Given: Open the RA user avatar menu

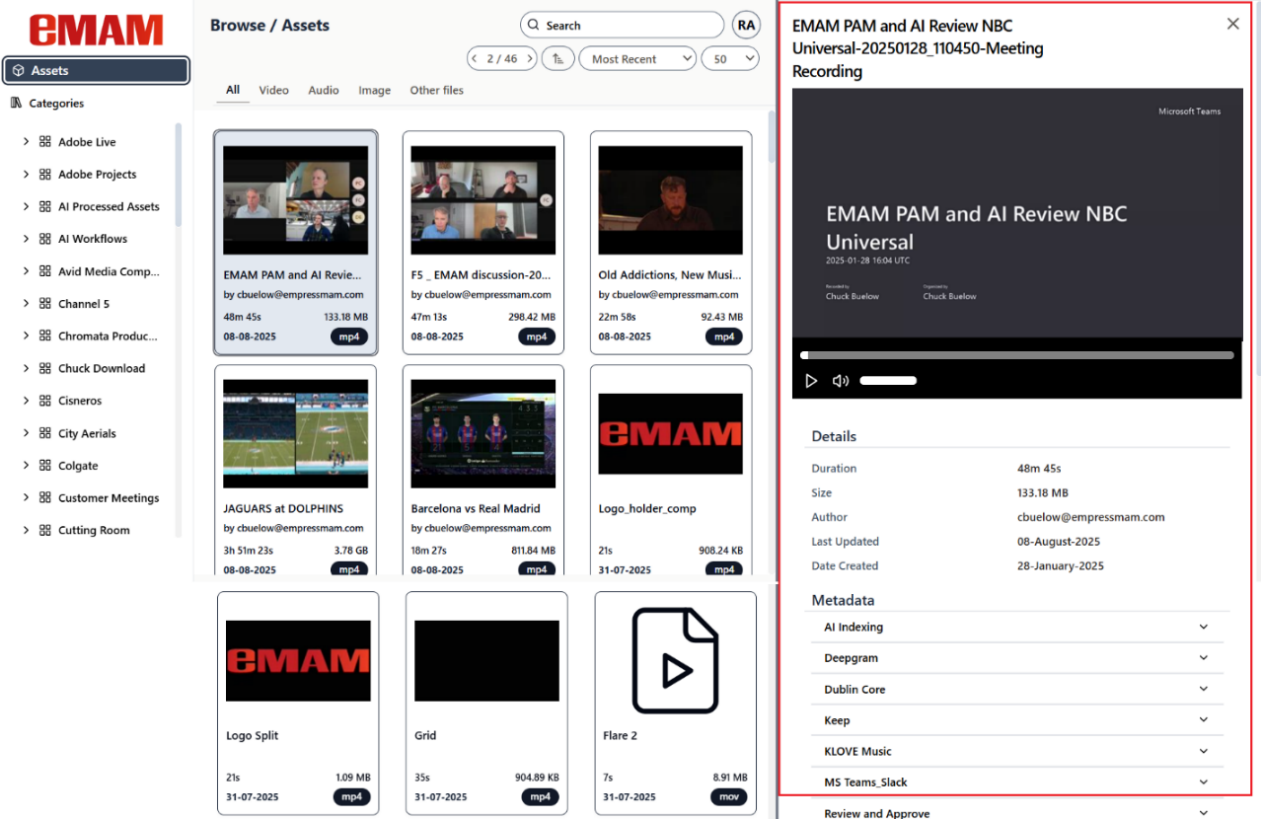Looking at the screenshot, I should coord(746,25).
